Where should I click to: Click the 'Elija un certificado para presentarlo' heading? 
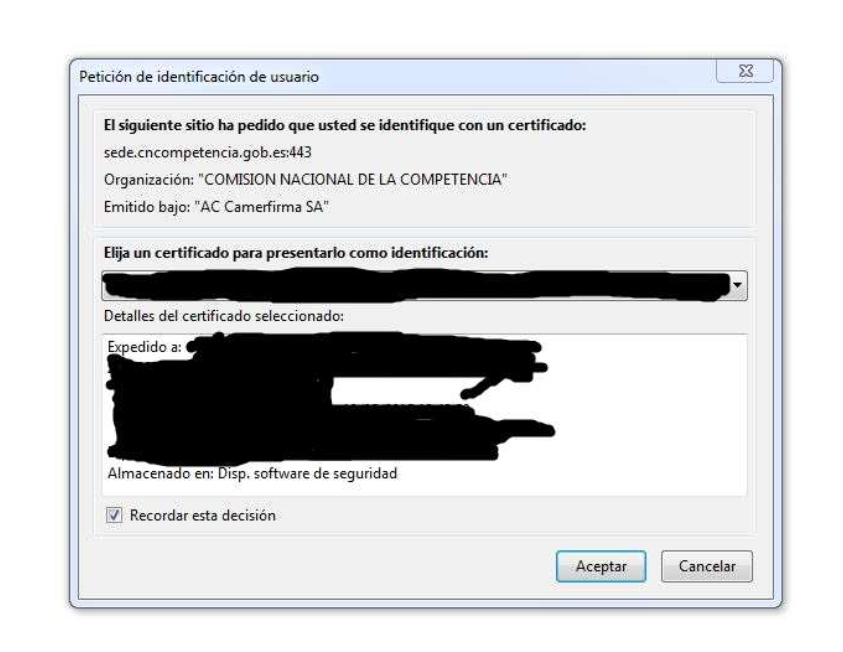[x=296, y=253]
